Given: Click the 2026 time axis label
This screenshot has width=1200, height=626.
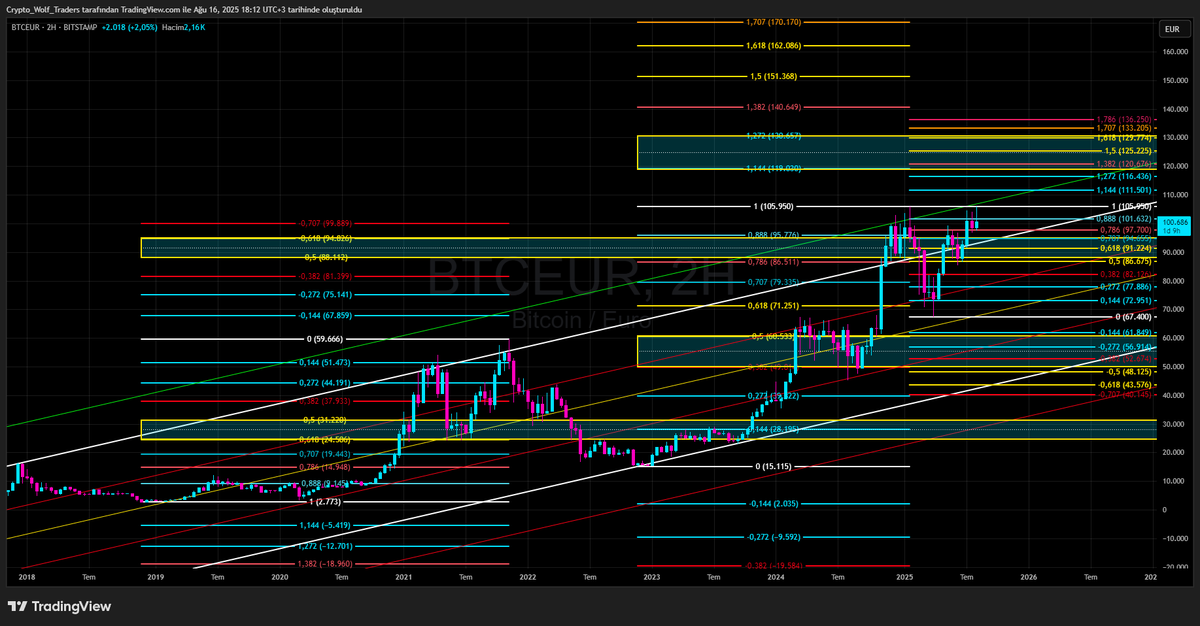Looking at the screenshot, I should tap(1029, 577).
